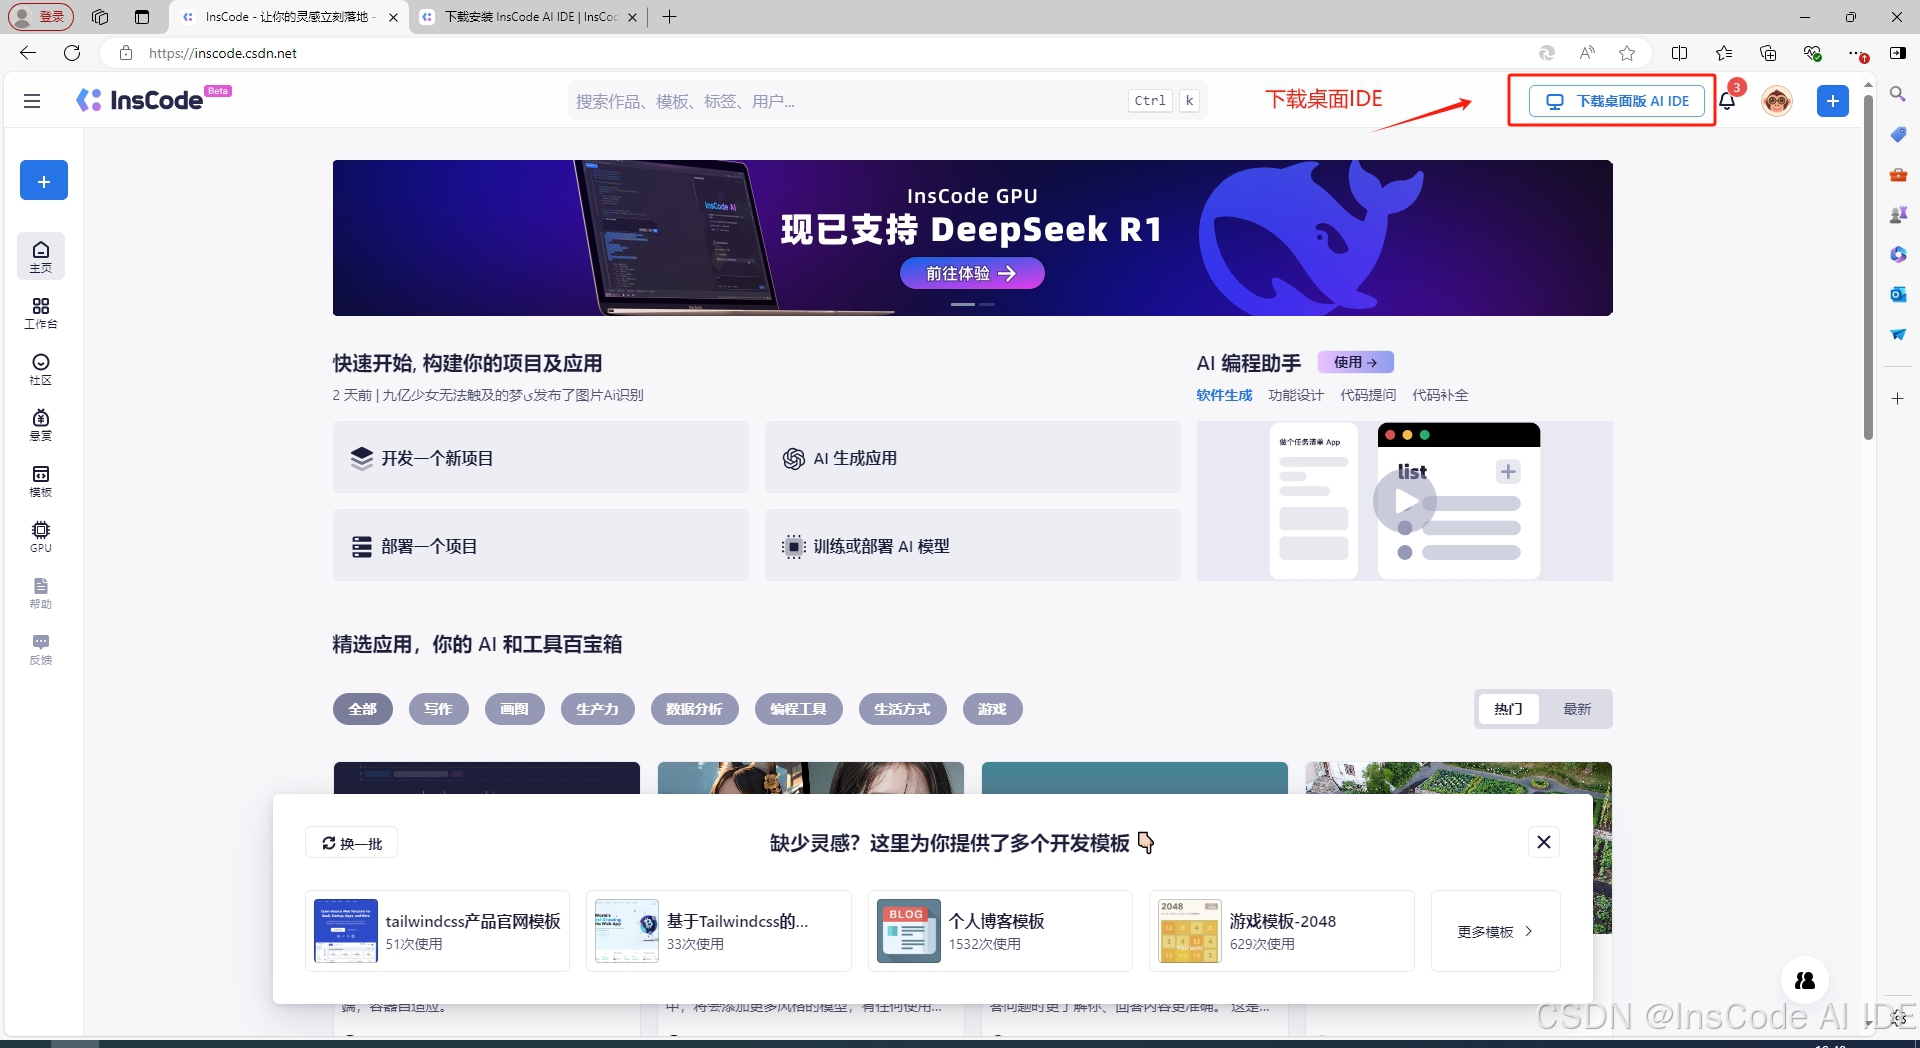Refresh the browser page

click(x=72, y=53)
